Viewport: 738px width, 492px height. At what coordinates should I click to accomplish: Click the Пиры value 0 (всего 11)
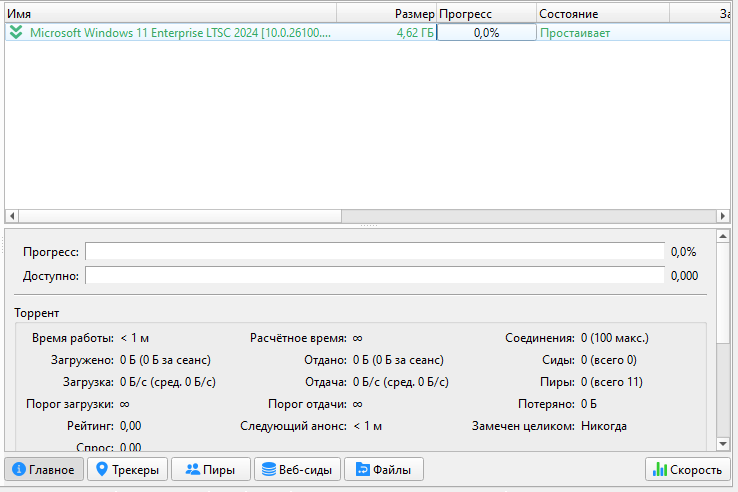point(611,382)
